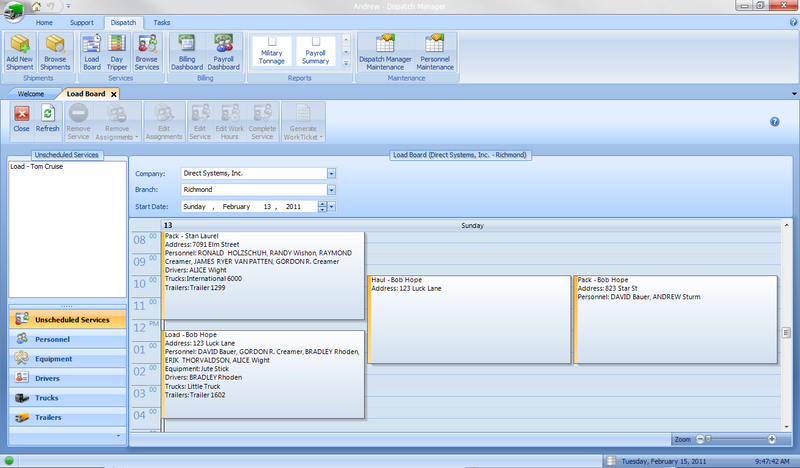
Task: Select the Pack - Bob Hope appointment
Action: (676, 319)
